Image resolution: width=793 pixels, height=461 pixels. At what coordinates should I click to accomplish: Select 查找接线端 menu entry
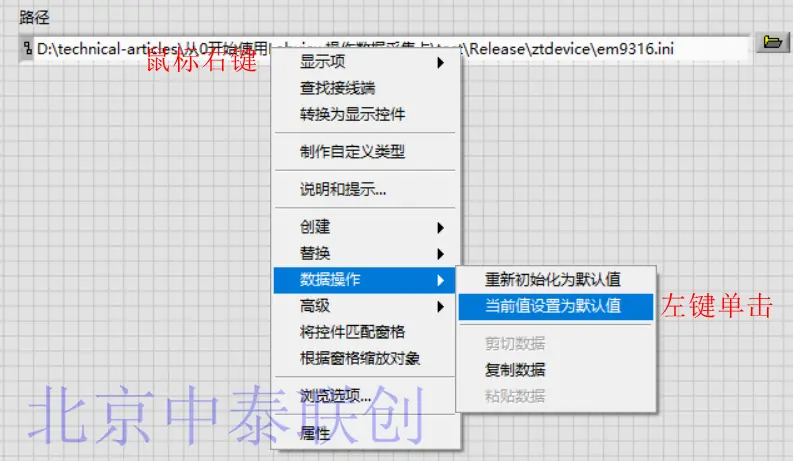click(365, 88)
